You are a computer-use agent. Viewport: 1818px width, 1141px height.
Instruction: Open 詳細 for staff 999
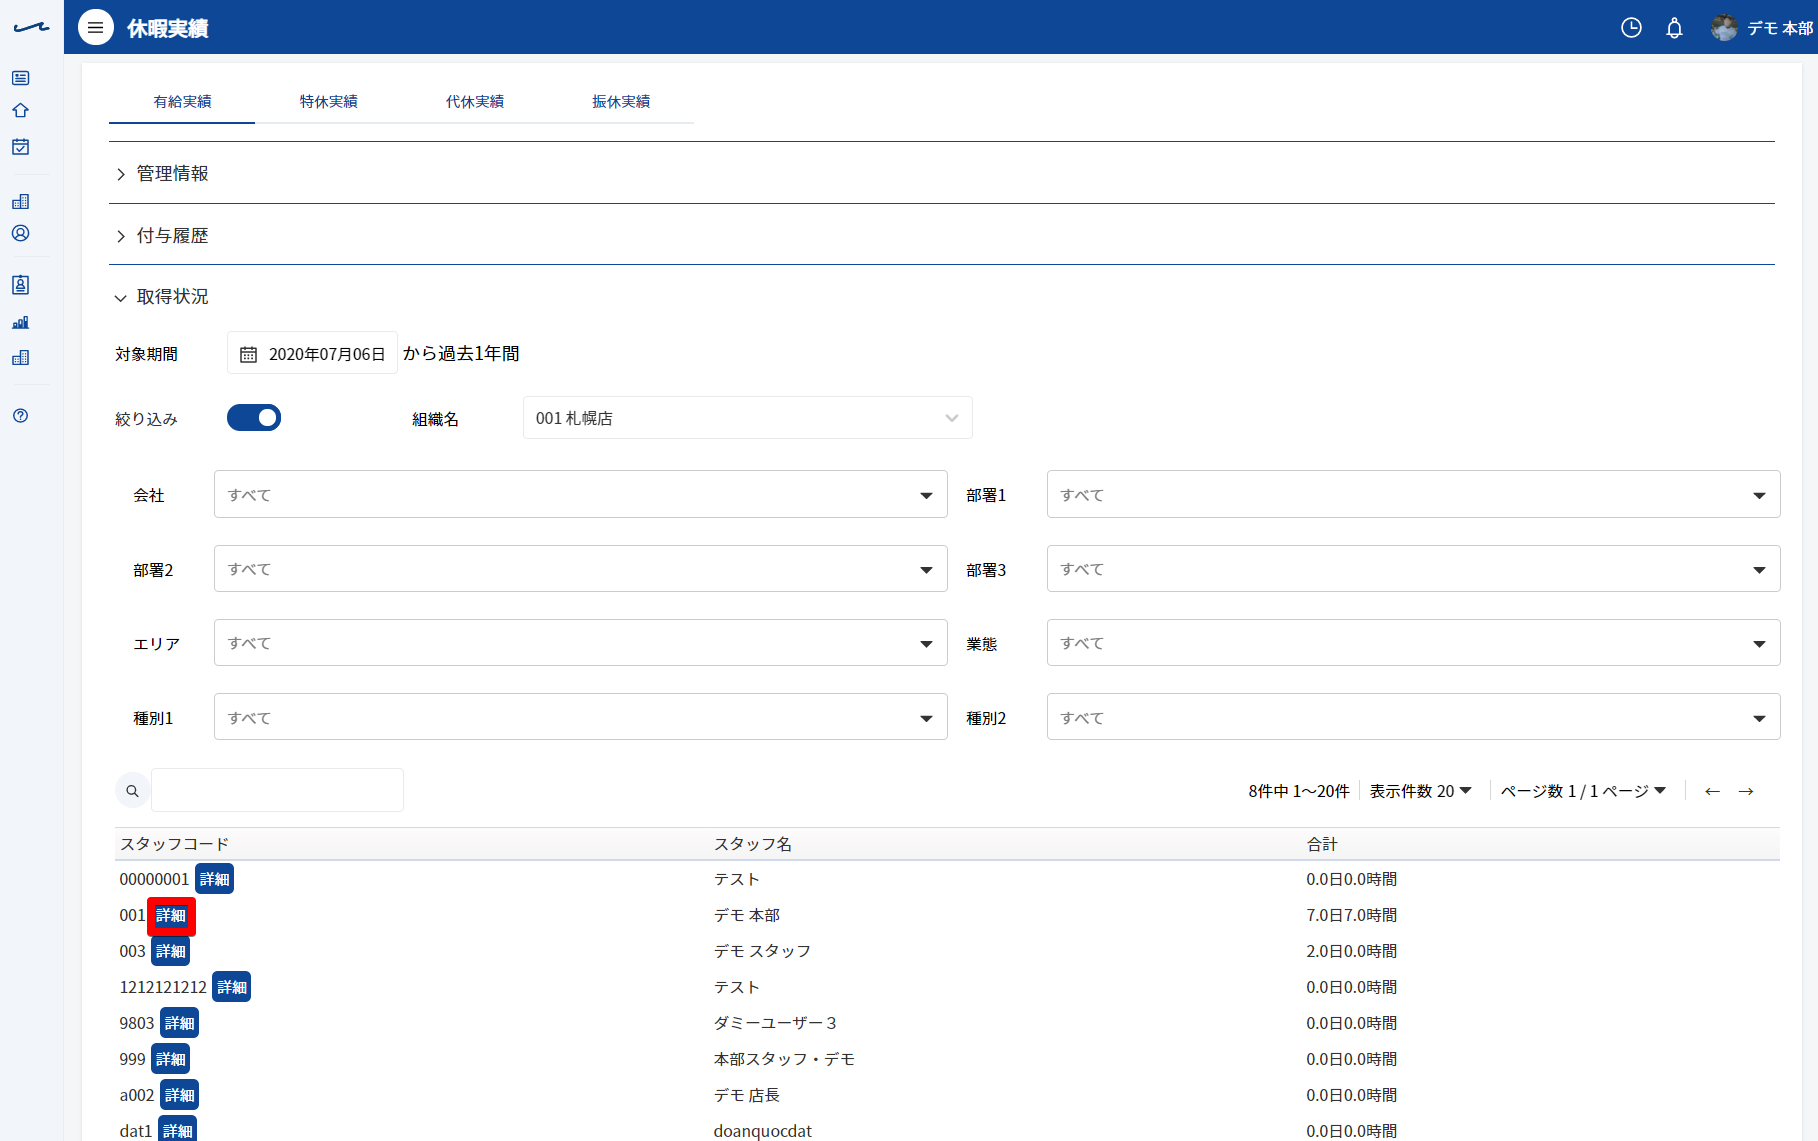point(171,1059)
